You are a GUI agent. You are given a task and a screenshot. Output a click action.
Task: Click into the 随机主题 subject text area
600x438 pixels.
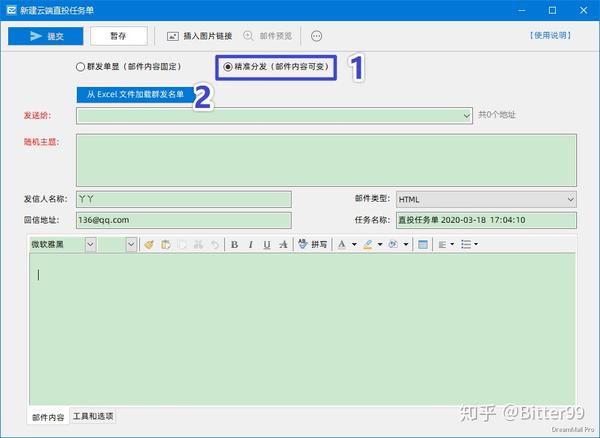[326, 160]
